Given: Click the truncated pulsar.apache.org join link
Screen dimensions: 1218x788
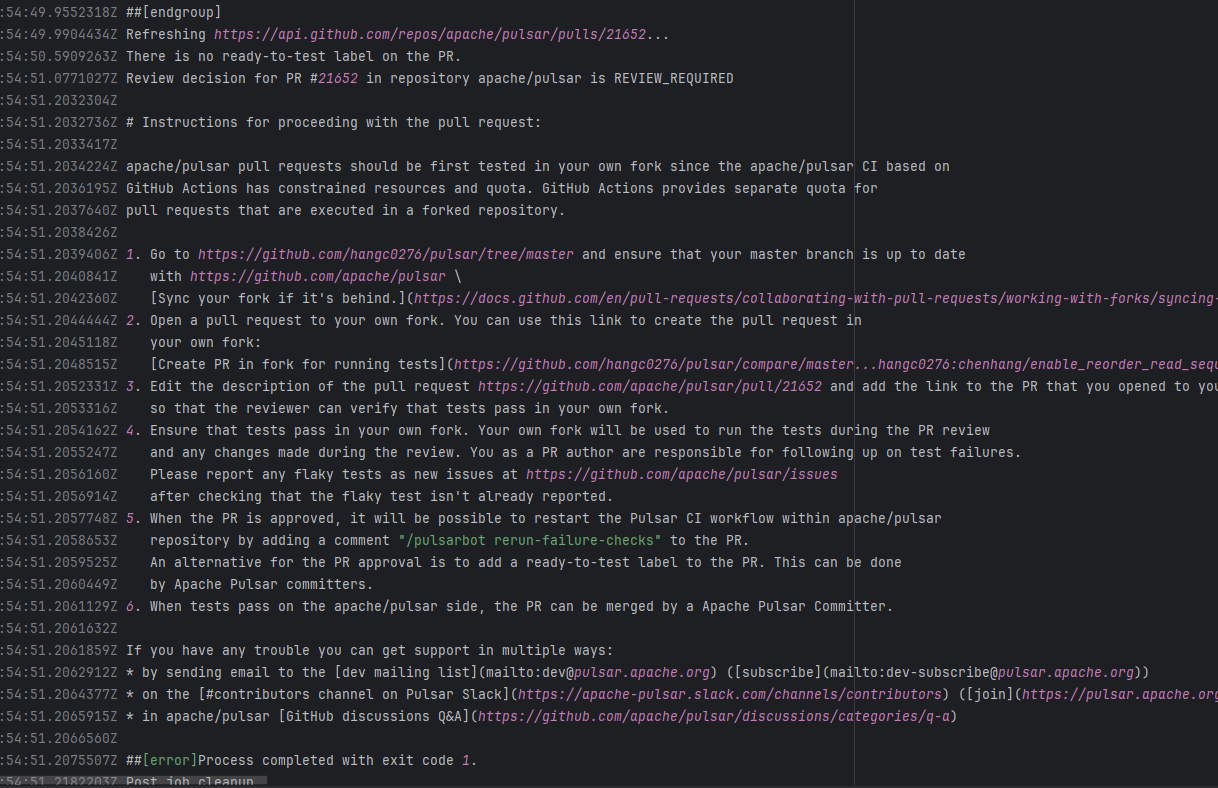Looking at the screenshot, I should tap(1119, 694).
